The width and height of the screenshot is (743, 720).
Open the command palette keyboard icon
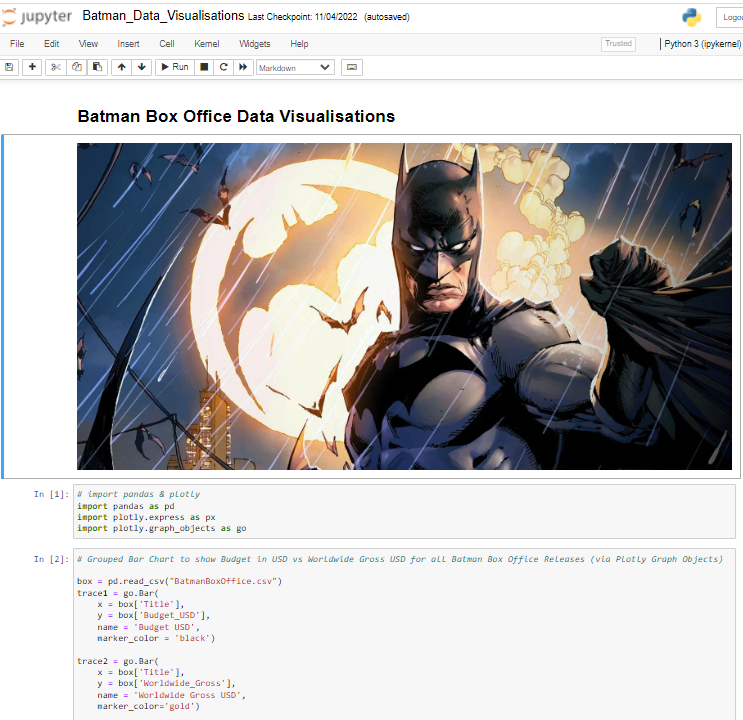pyautogui.click(x=352, y=67)
